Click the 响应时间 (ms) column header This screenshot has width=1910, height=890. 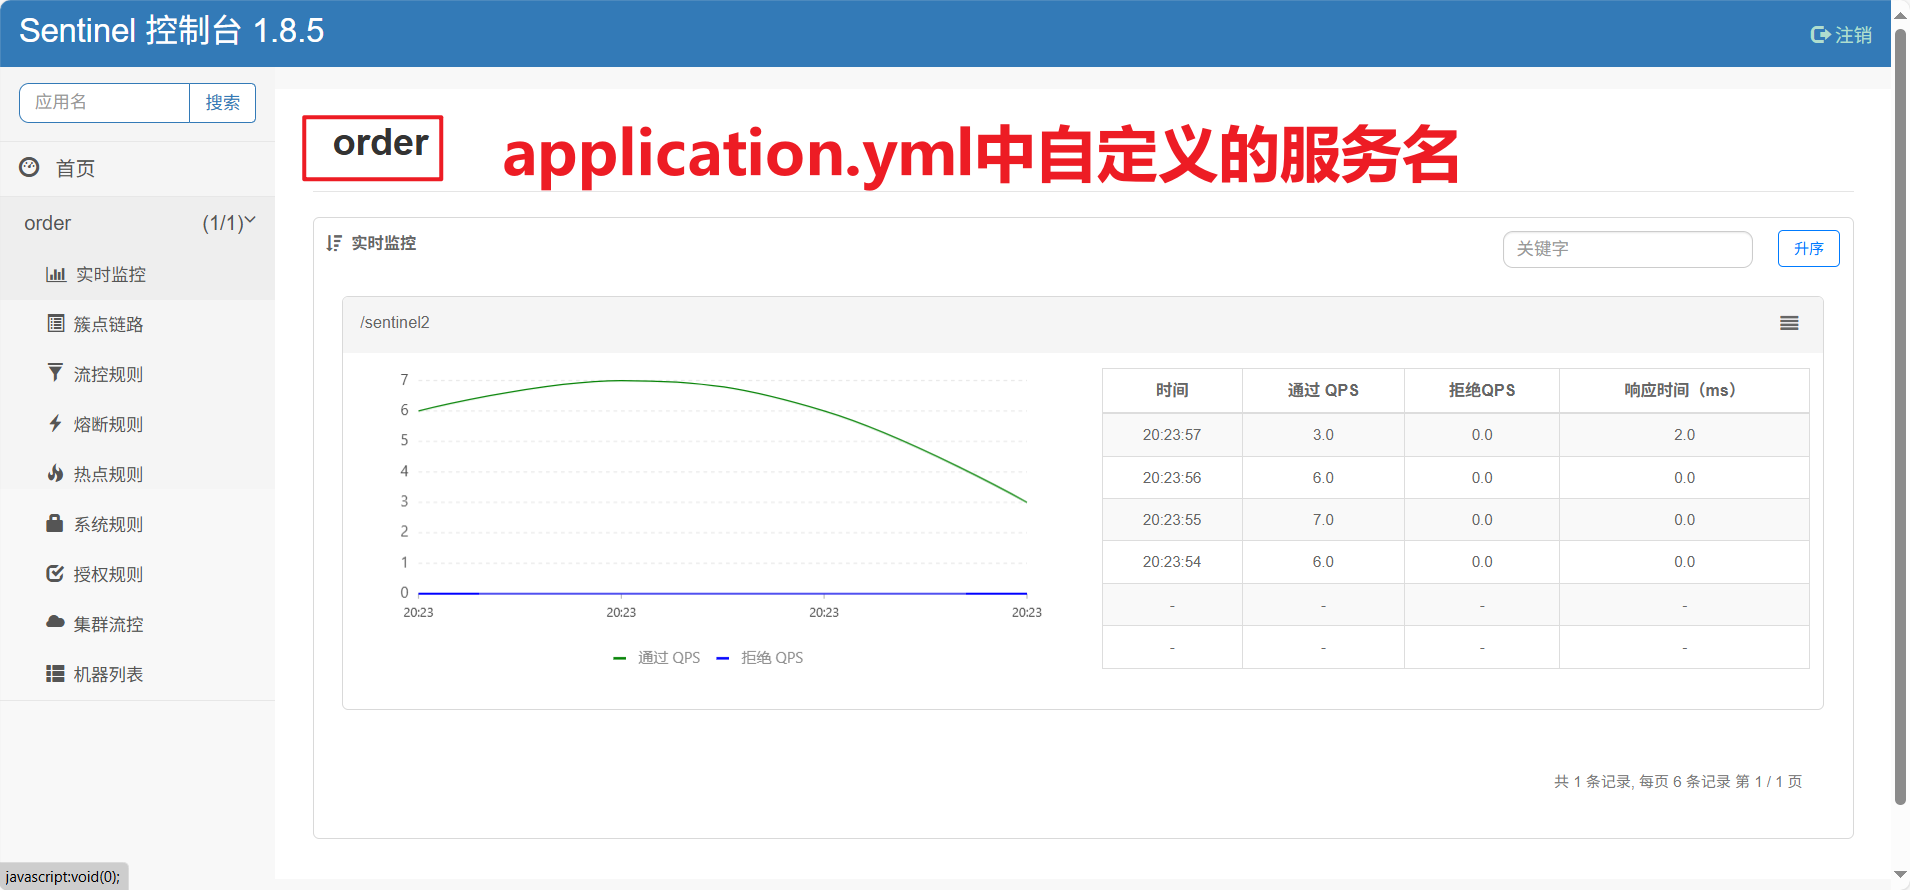click(x=1684, y=390)
